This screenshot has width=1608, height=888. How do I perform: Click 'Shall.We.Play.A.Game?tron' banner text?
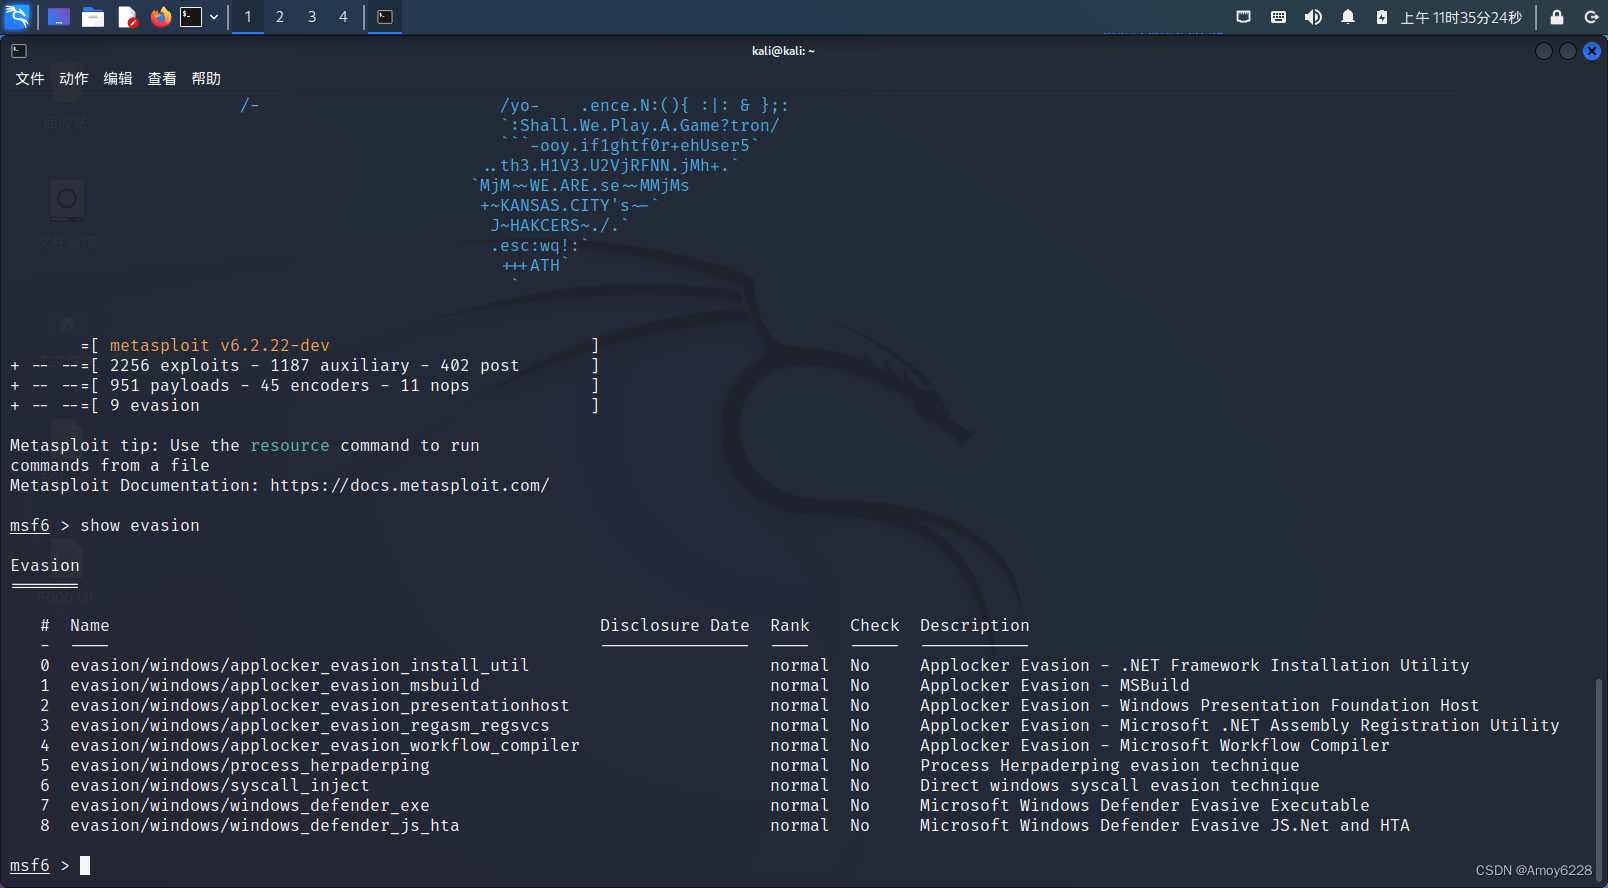click(645, 126)
